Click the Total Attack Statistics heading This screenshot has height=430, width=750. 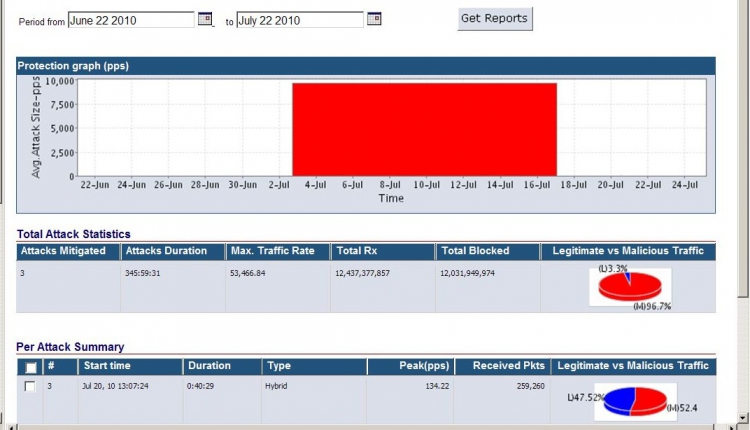(x=74, y=234)
